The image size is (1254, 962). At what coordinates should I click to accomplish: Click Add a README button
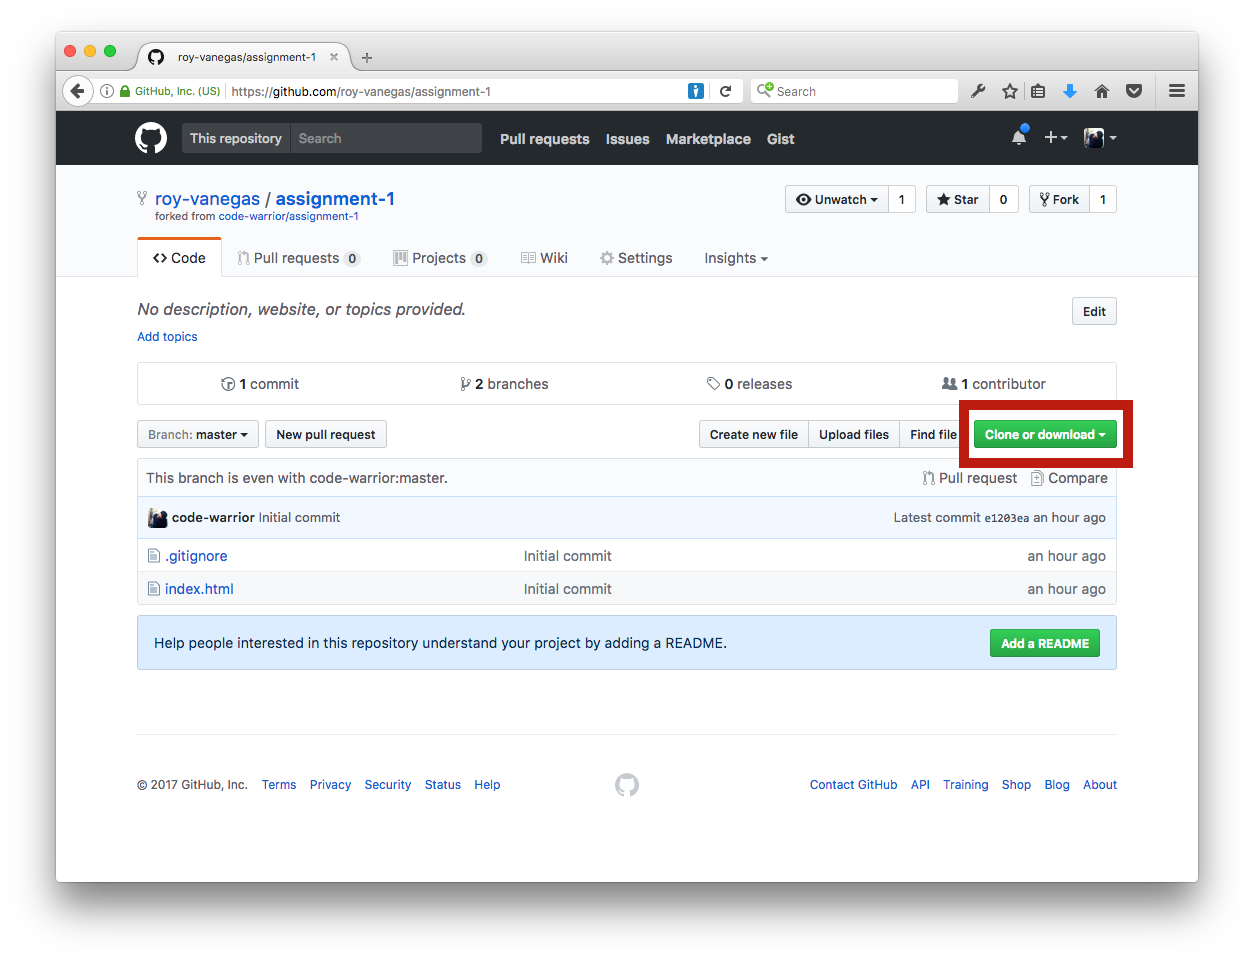pos(1045,643)
